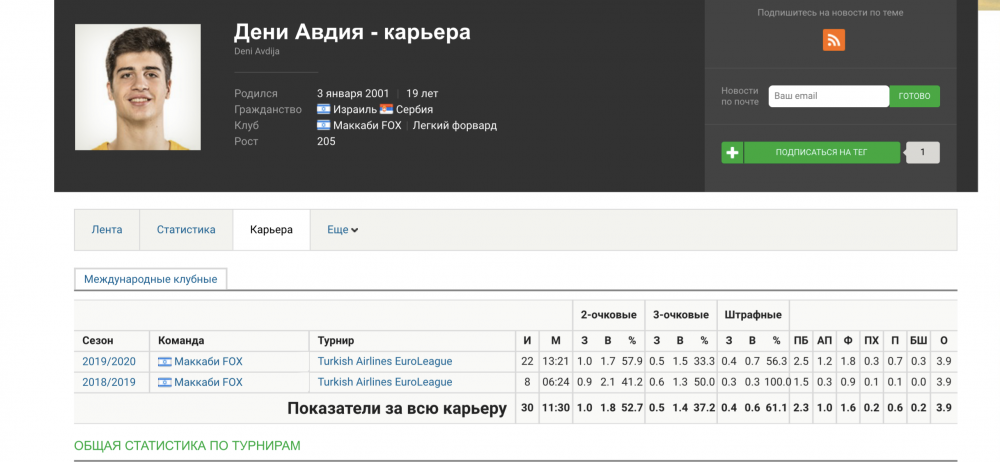Click the green plus icon to subscribe
The width and height of the screenshot is (1000, 462).
coord(732,153)
